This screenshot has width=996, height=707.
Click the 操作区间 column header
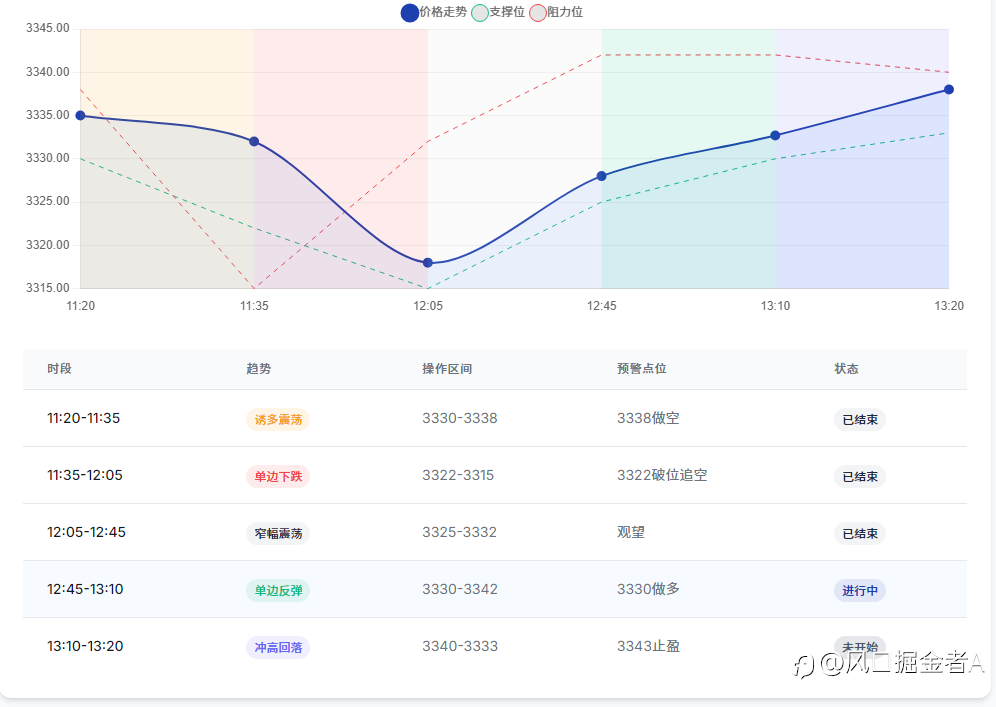[x=447, y=369]
